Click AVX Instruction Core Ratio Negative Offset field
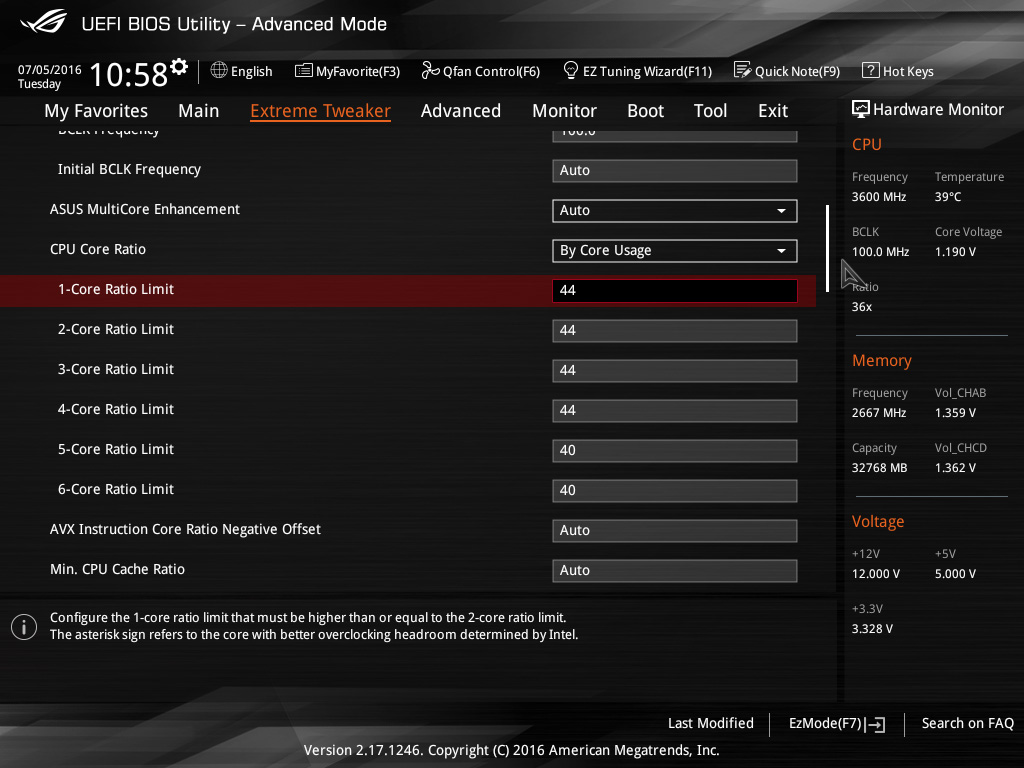The height and width of the screenshot is (768, 1024). [x=675, y=530]
